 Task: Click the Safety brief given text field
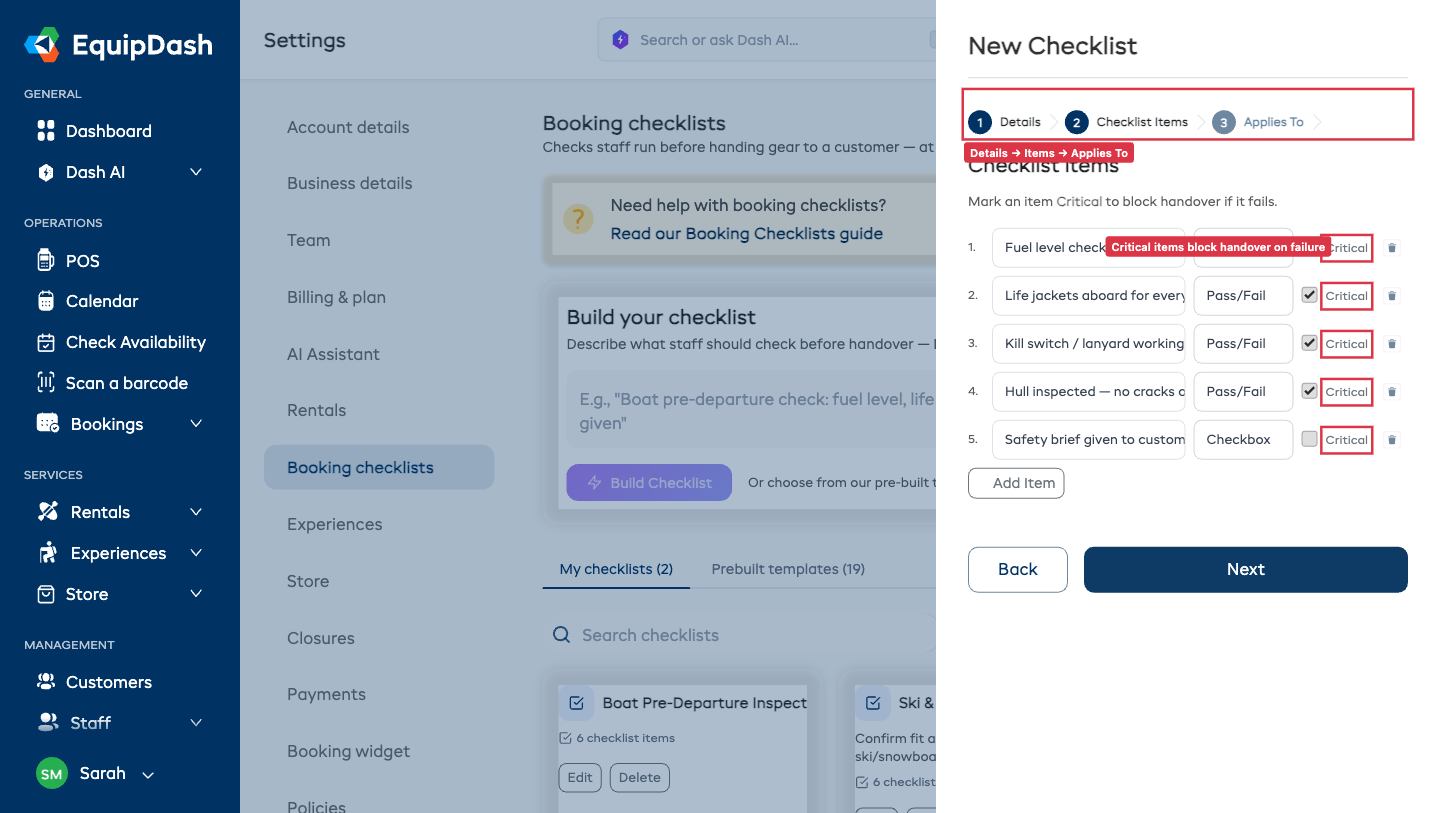[1089, 440]
